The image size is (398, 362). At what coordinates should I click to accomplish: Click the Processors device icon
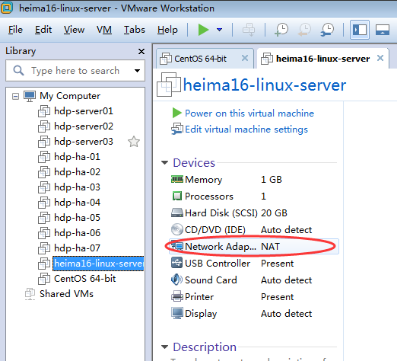tap(177, 196)
